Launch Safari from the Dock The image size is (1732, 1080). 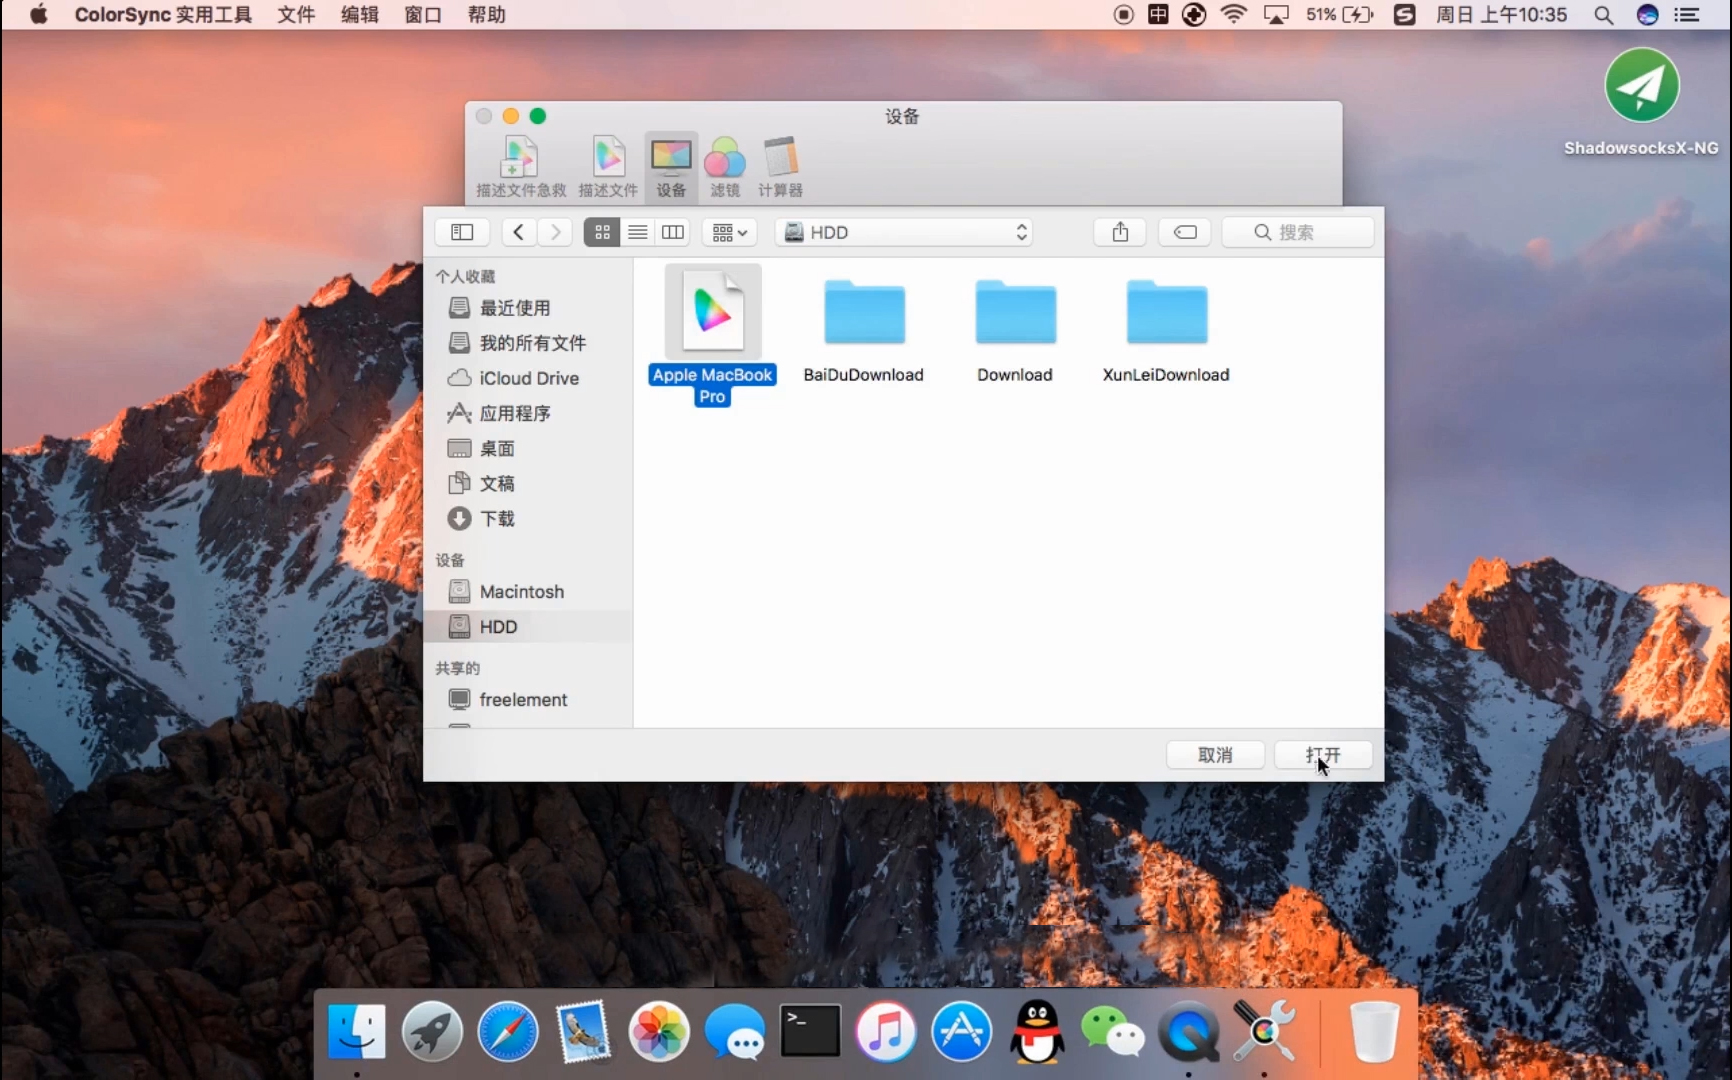click(x=508, y=1031)
